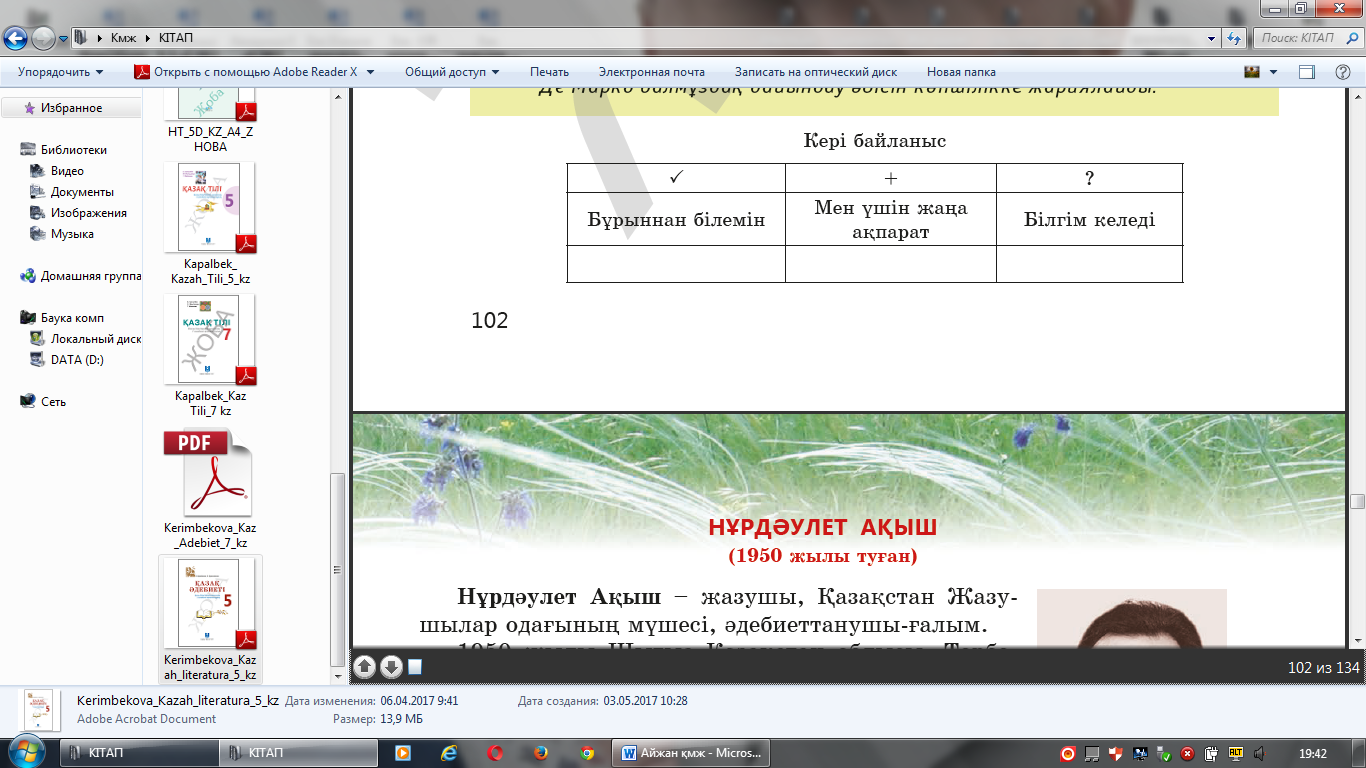Image resolution: width=1366 pixels, height=768 pixels.
Task: Open file with Adobe Reader X
Action: 247,72
